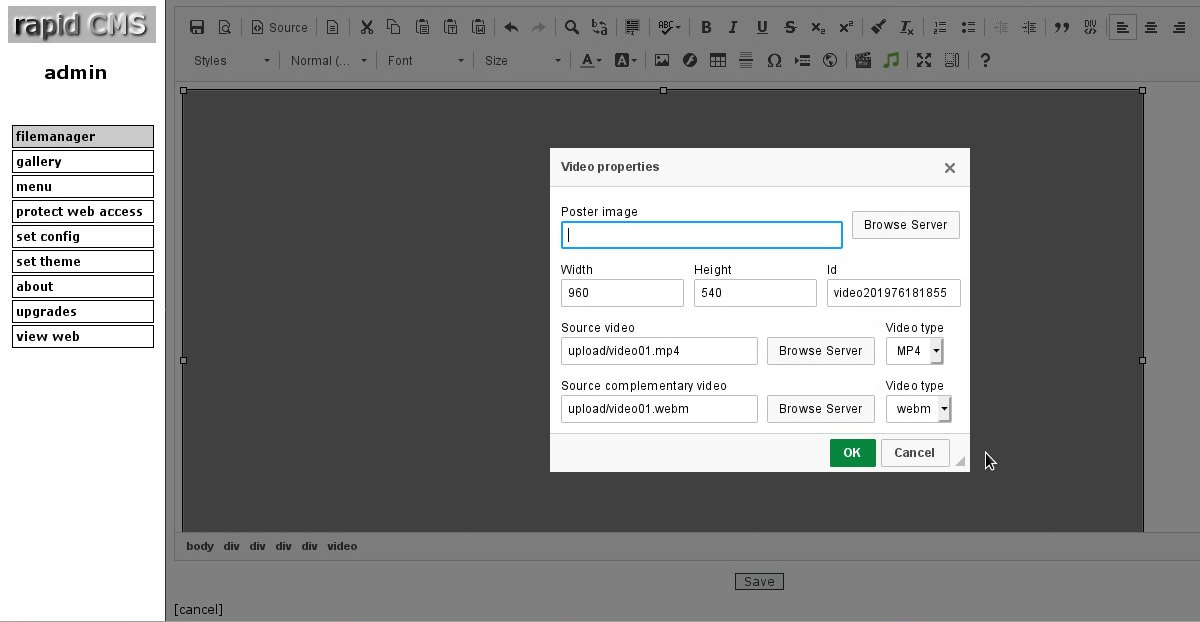This screenshot has width=1200, height=622.
Task: Select set theme in sidebar menu
Action: 83,261
